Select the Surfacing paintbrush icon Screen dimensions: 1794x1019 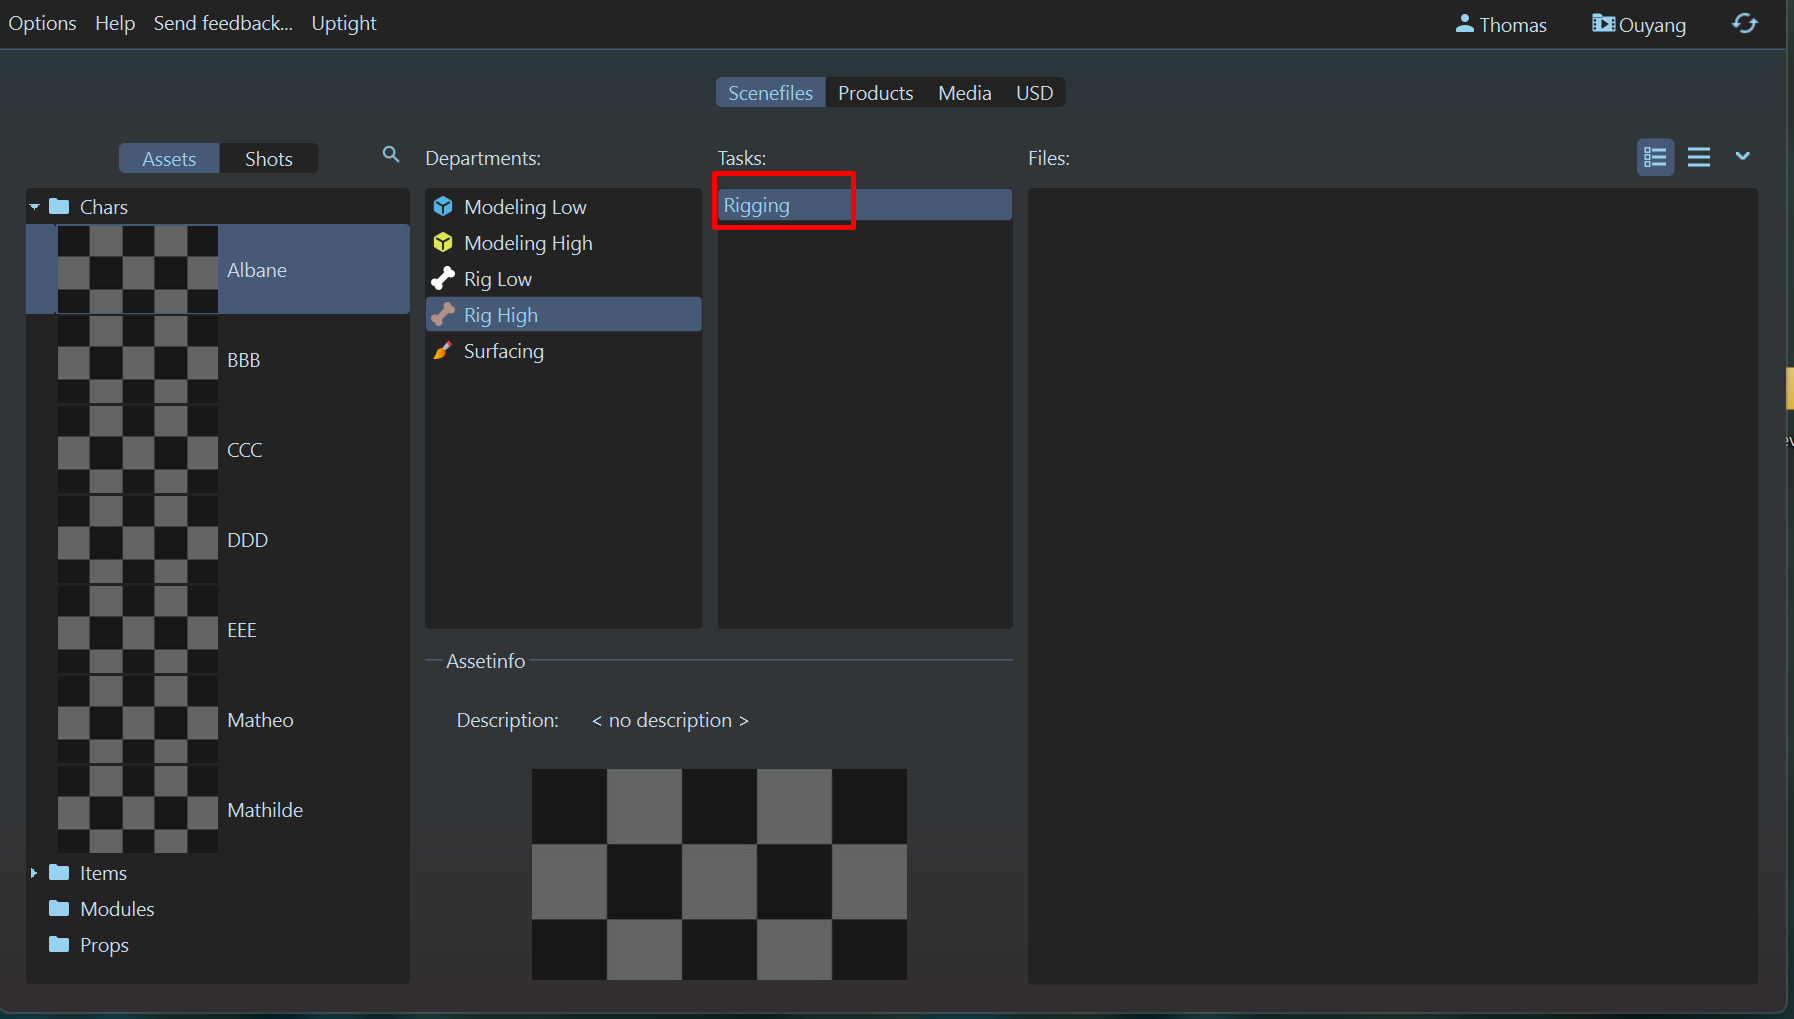tap(443, 351)
